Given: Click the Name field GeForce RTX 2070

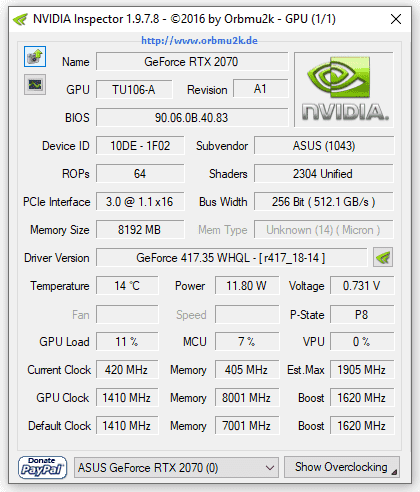Looking at the screenshot, I should tap(192, 62).
